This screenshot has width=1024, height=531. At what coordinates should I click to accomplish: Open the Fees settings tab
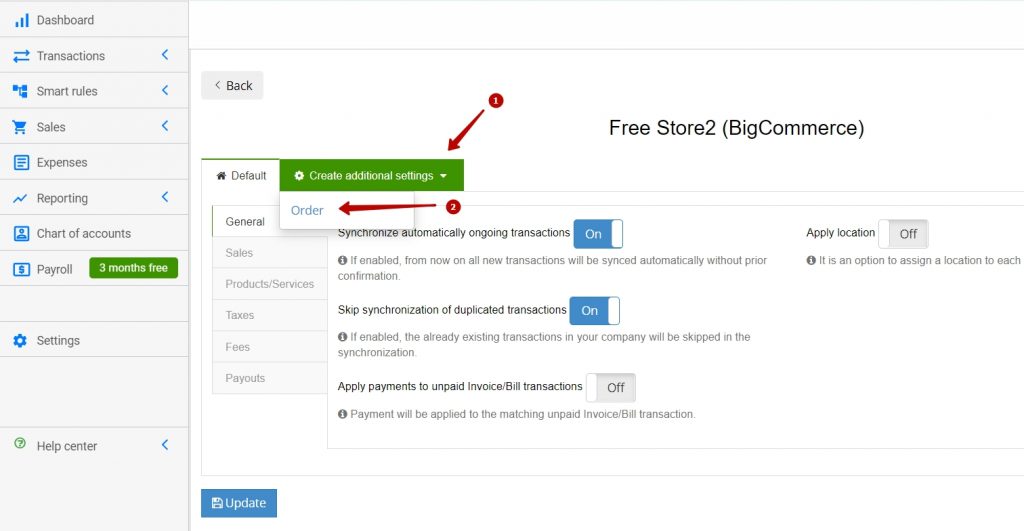(x=269, y=347)
